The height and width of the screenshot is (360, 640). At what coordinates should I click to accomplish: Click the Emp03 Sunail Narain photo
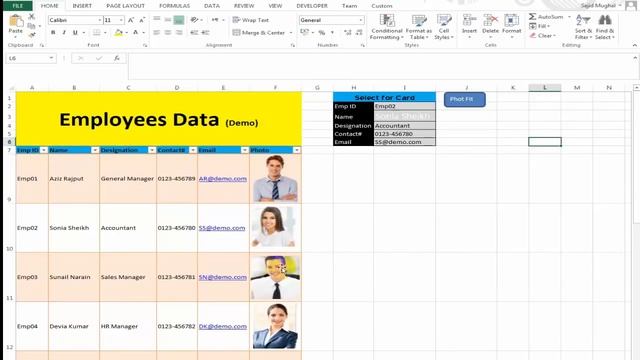(x=276, y=278)
